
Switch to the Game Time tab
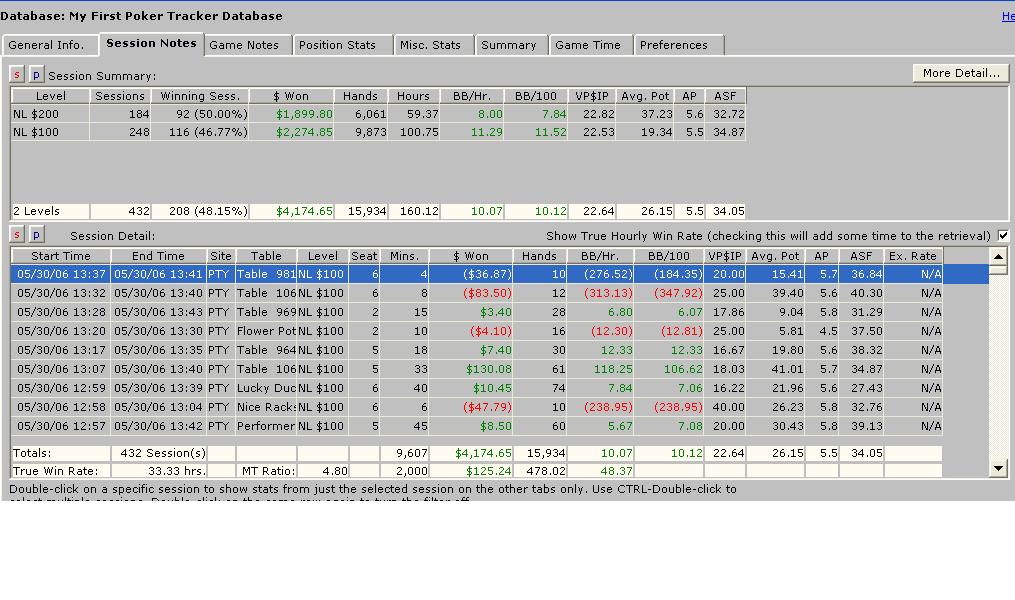point(587,45)
